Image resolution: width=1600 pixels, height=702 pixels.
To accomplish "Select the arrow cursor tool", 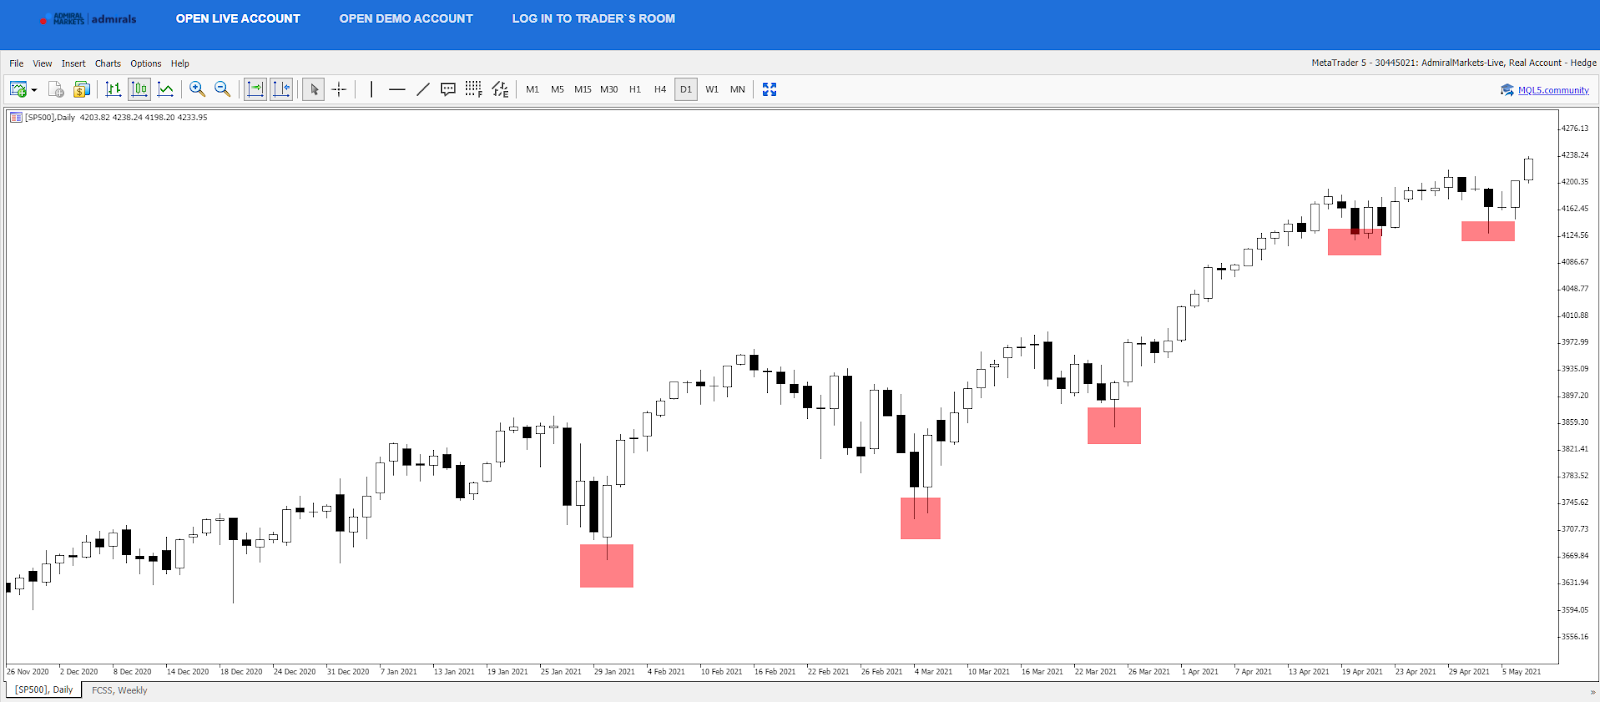I will (x=314, y=89).
